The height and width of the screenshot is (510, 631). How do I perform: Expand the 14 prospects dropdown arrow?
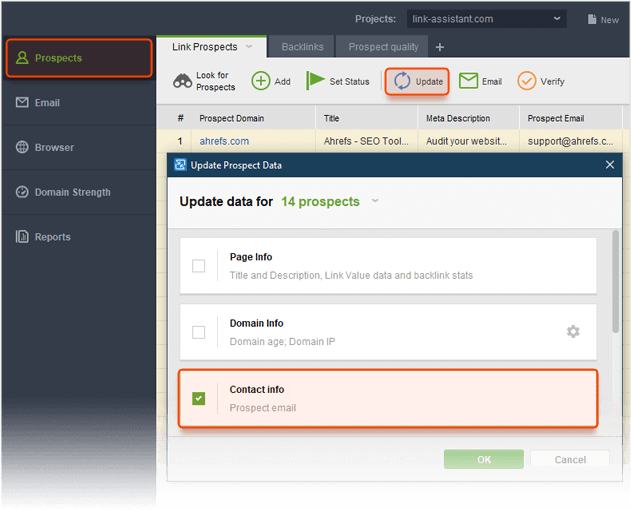point(375,201)
